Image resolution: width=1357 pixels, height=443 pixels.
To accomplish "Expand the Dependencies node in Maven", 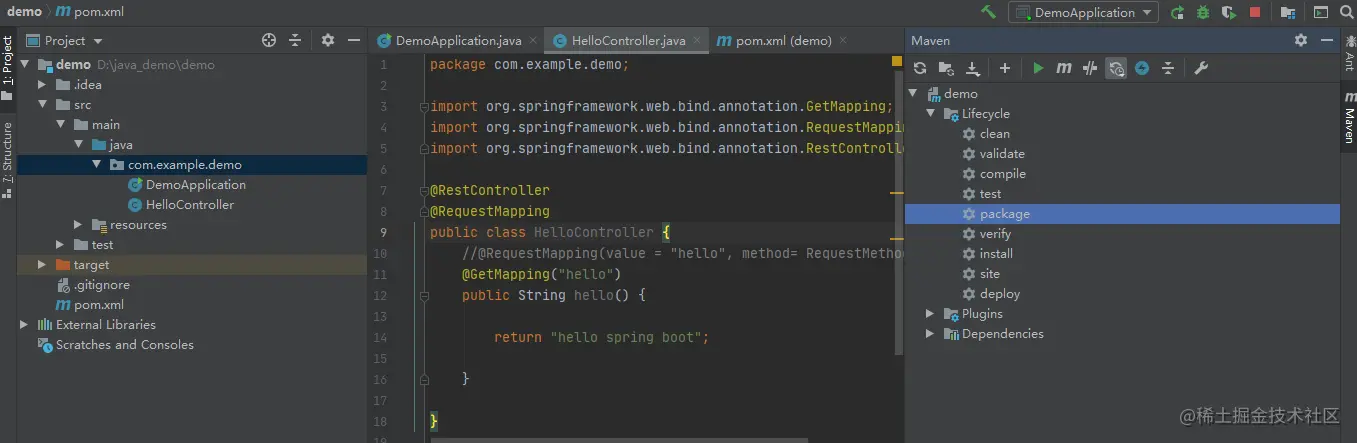I will (932, 333).
